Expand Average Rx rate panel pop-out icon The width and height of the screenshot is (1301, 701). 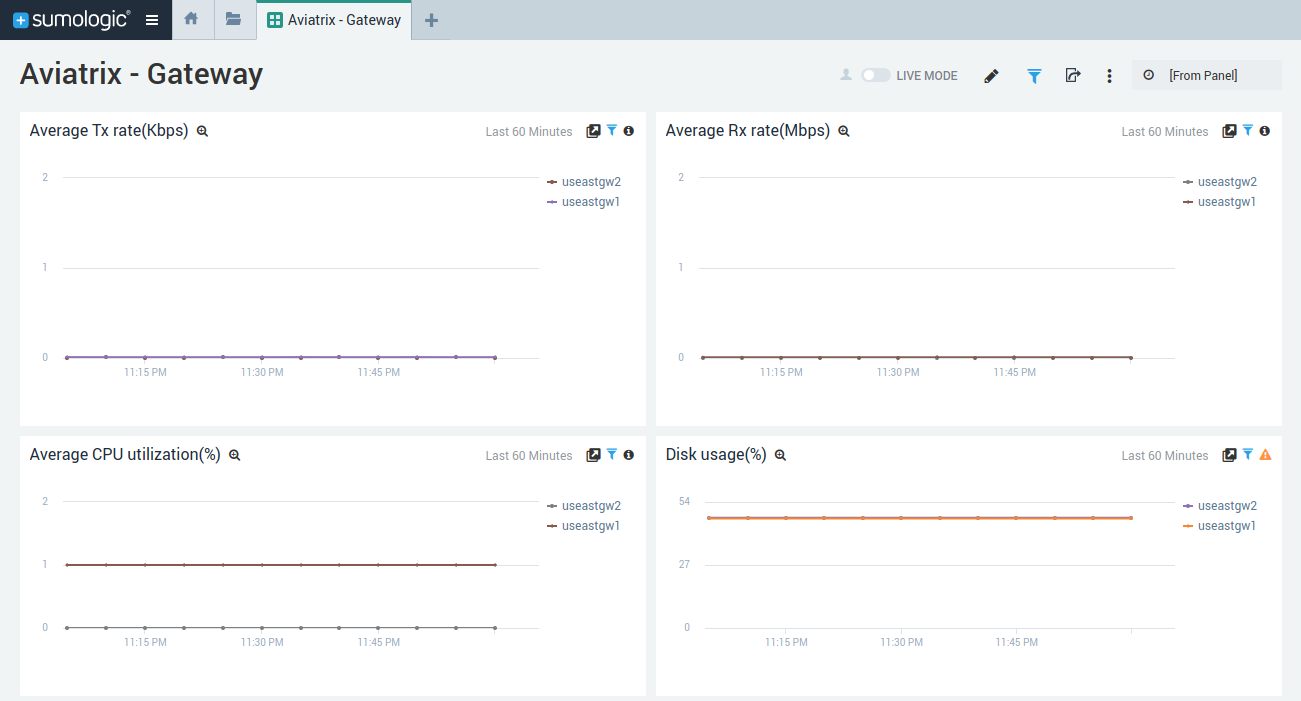tap(1229, 131)
